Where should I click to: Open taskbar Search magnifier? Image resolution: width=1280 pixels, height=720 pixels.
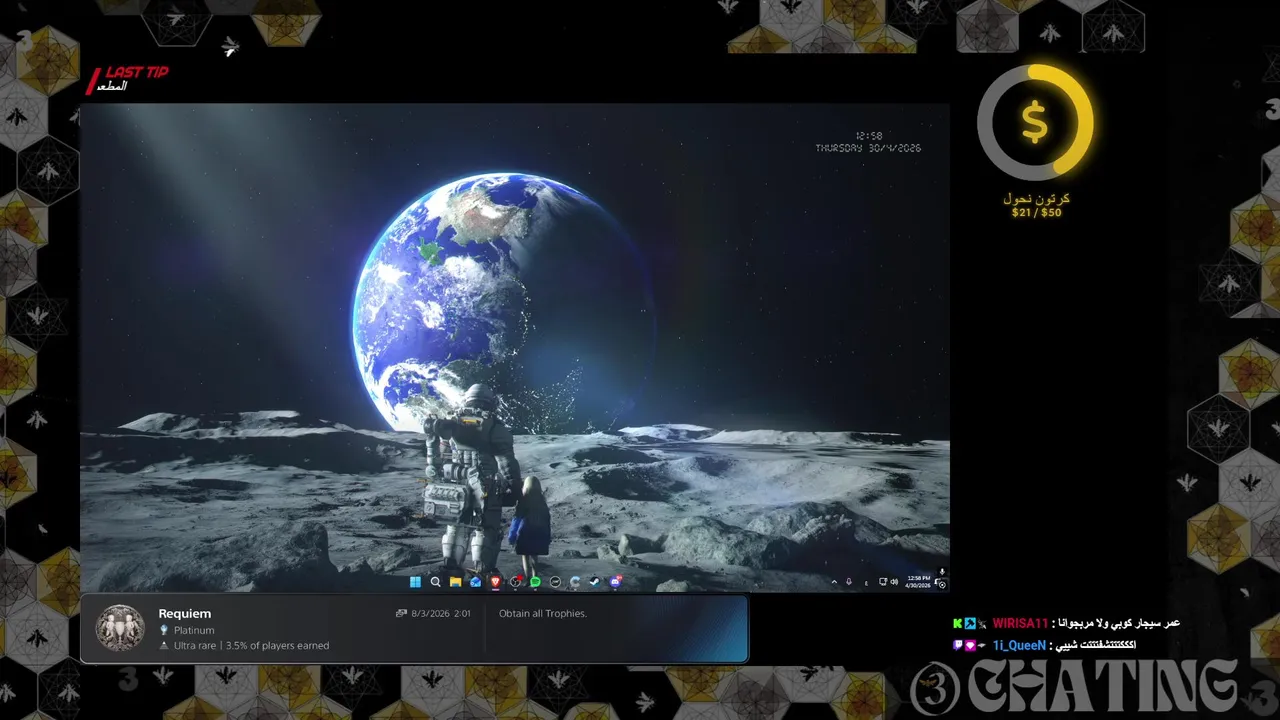[x=435, y=582]
